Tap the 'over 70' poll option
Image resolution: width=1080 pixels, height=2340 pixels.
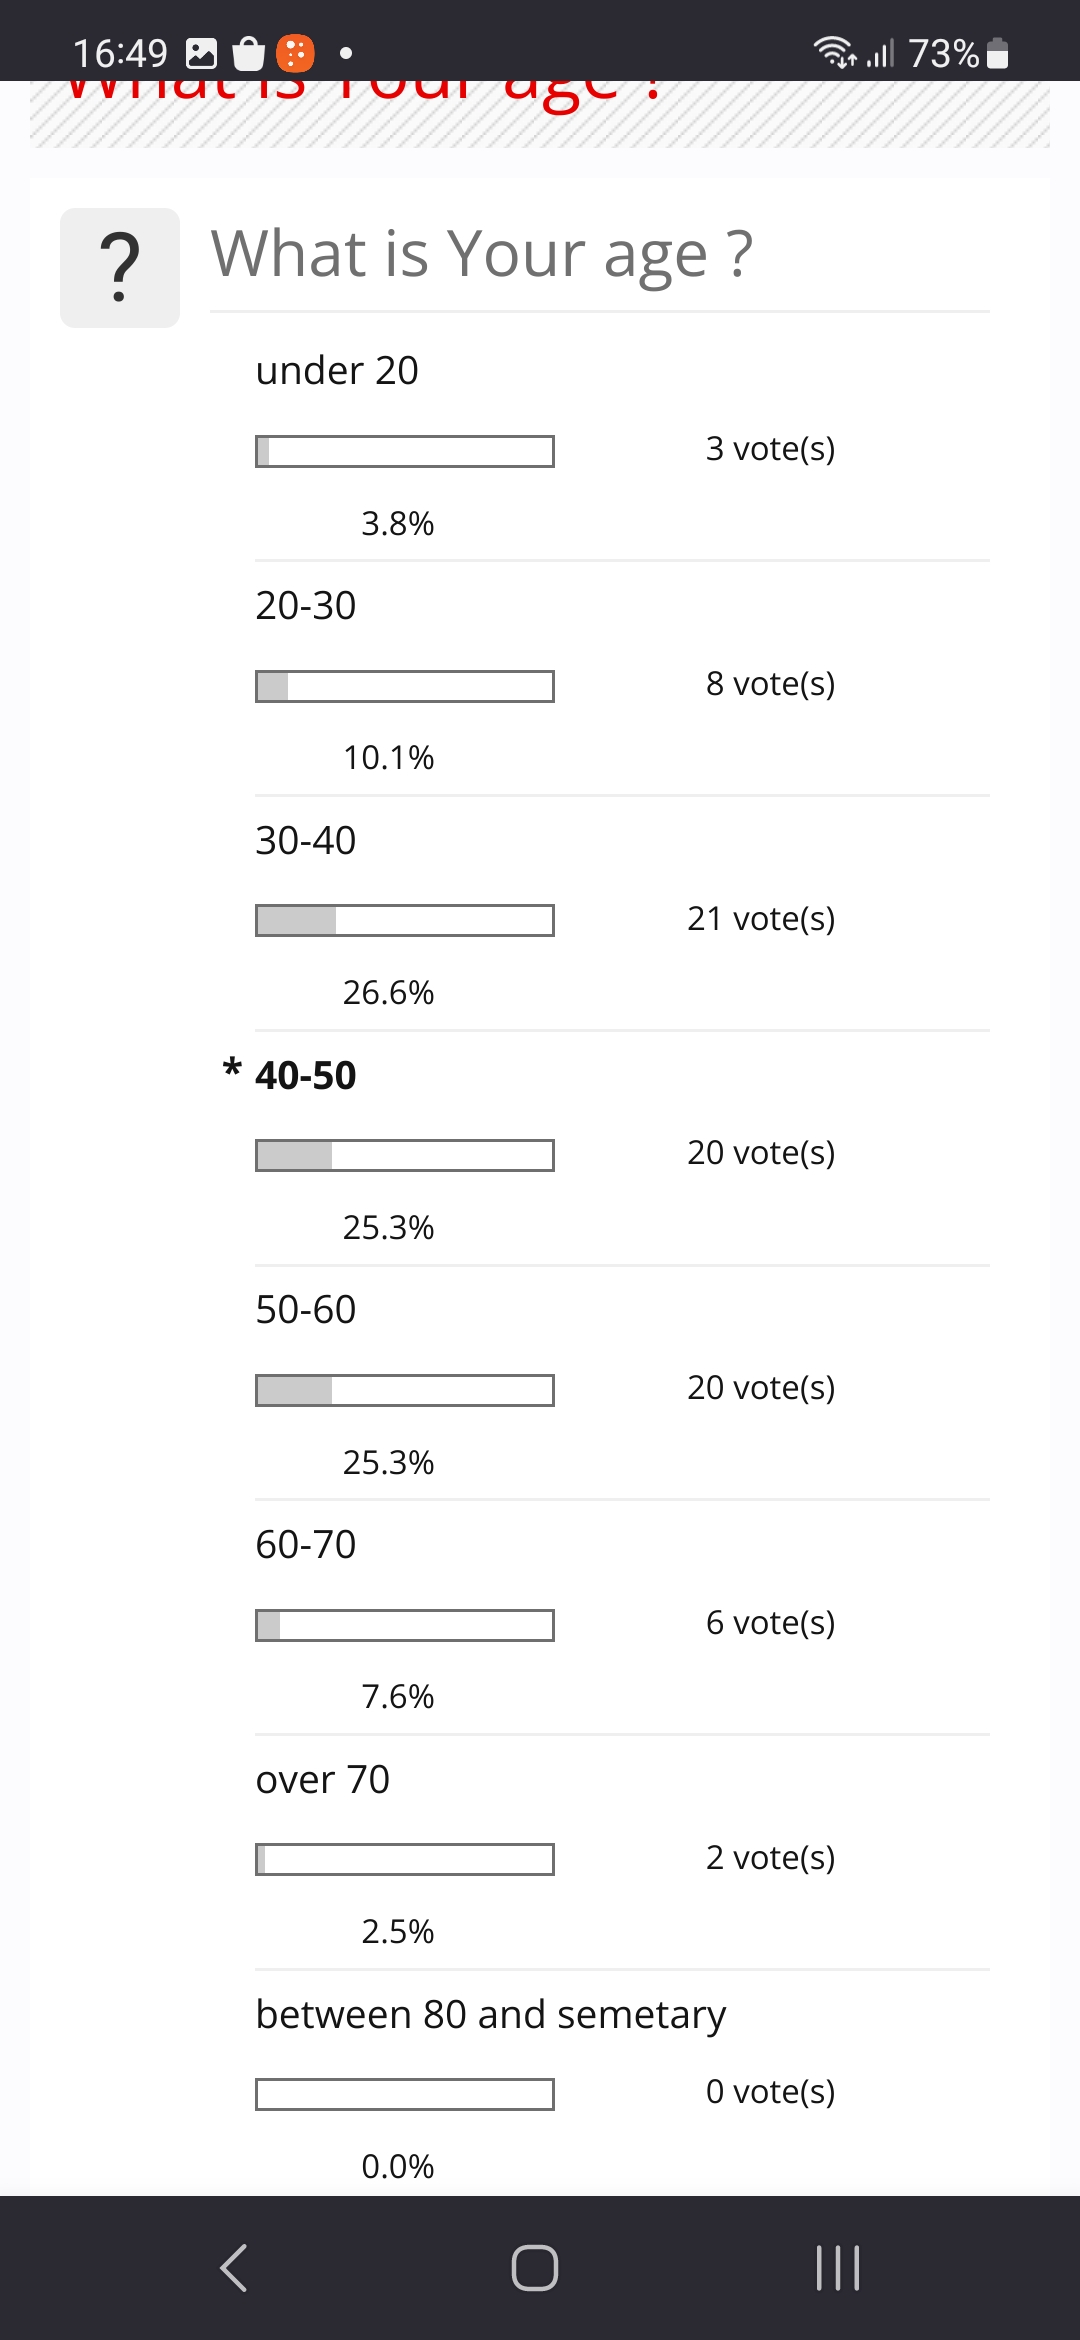tap(322, 1779)
